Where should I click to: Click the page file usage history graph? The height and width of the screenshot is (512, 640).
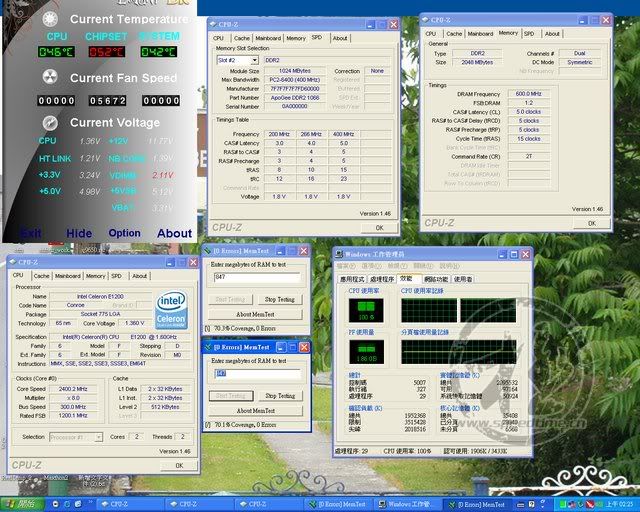pyautogui.click(x=459, y=352)
